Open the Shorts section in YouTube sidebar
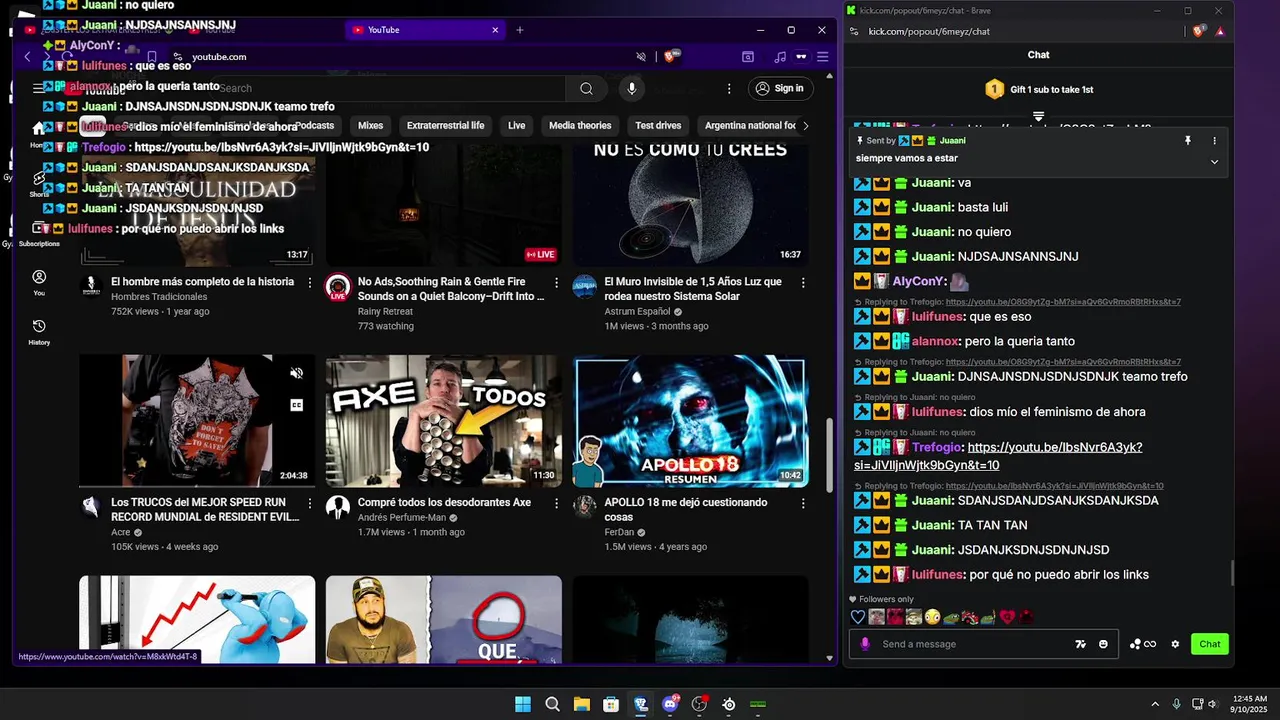The height and width of the screenshot is (720, 1280). pyautogui.click(x=39, y=183)
